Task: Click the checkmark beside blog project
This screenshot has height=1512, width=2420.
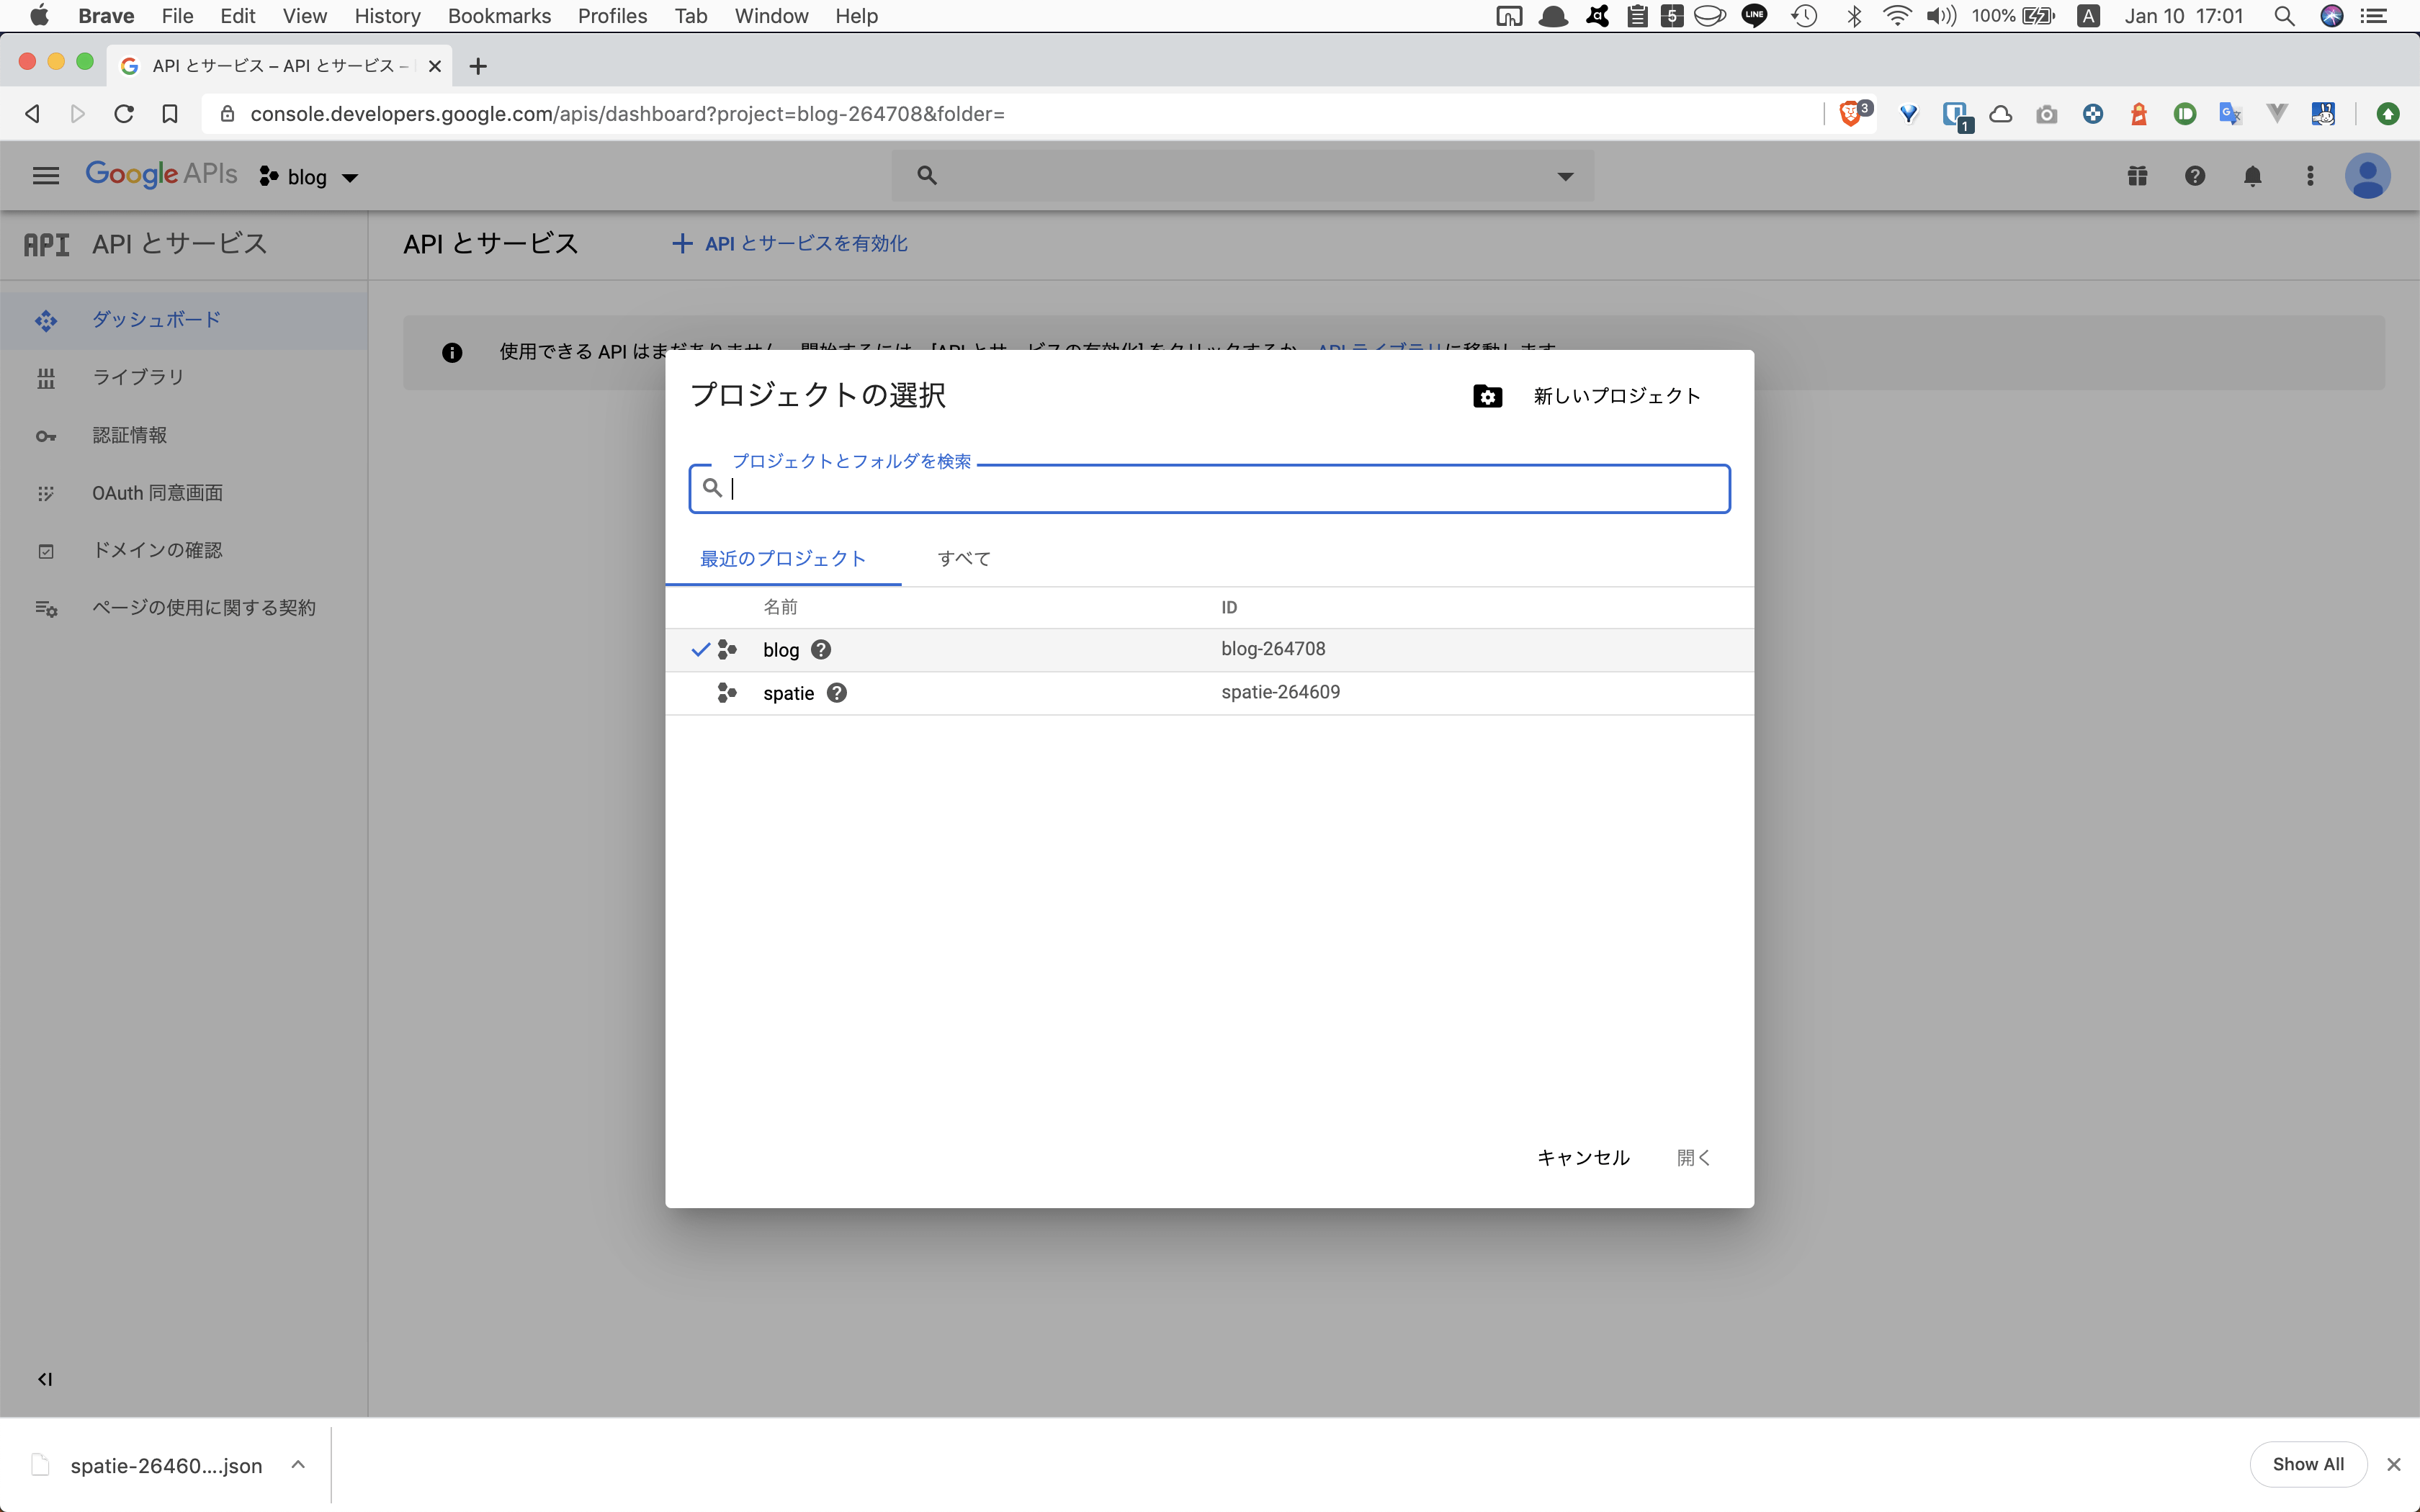Action: click(x=700, y=648)
